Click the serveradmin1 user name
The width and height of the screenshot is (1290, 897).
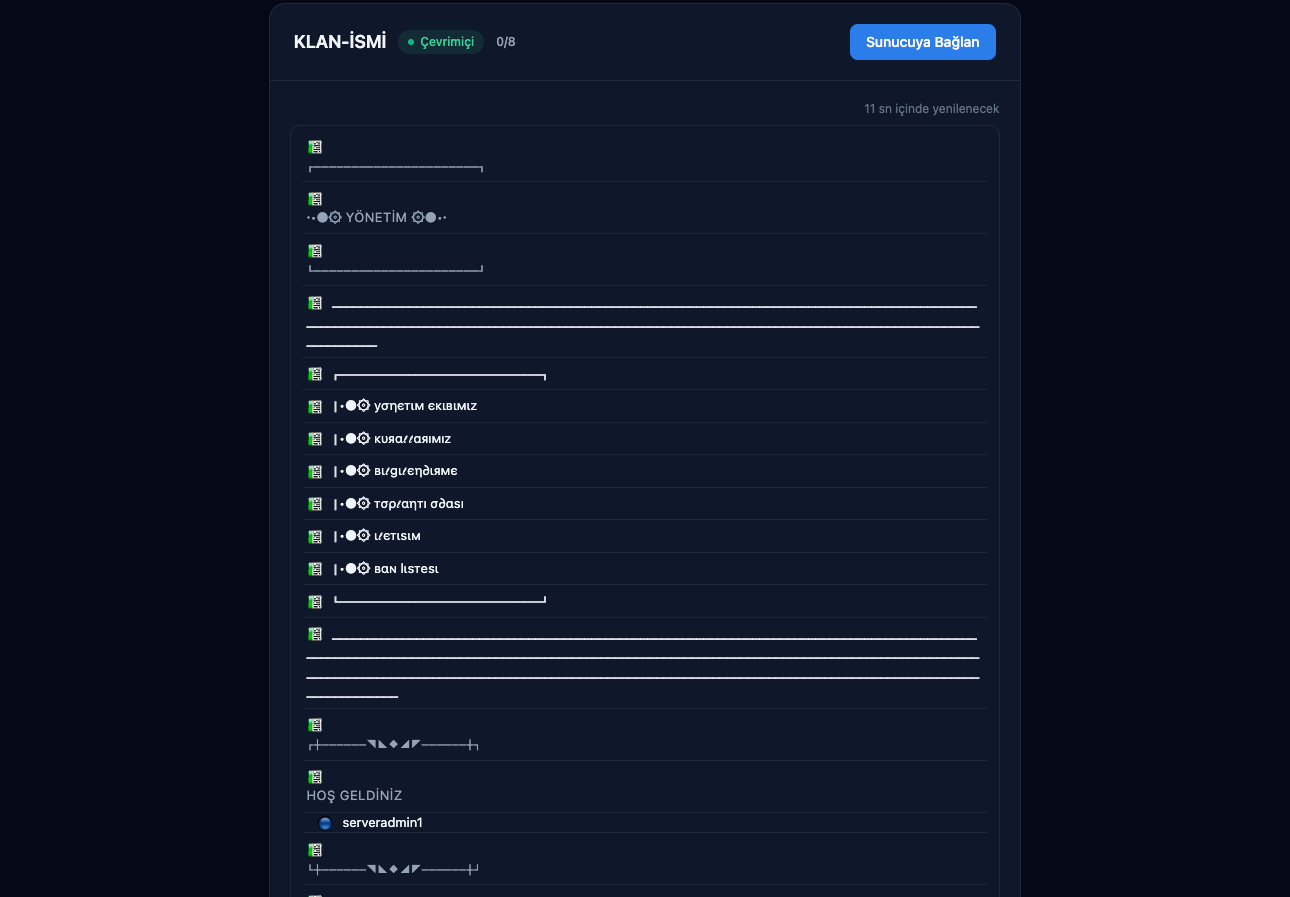[382, 823]
